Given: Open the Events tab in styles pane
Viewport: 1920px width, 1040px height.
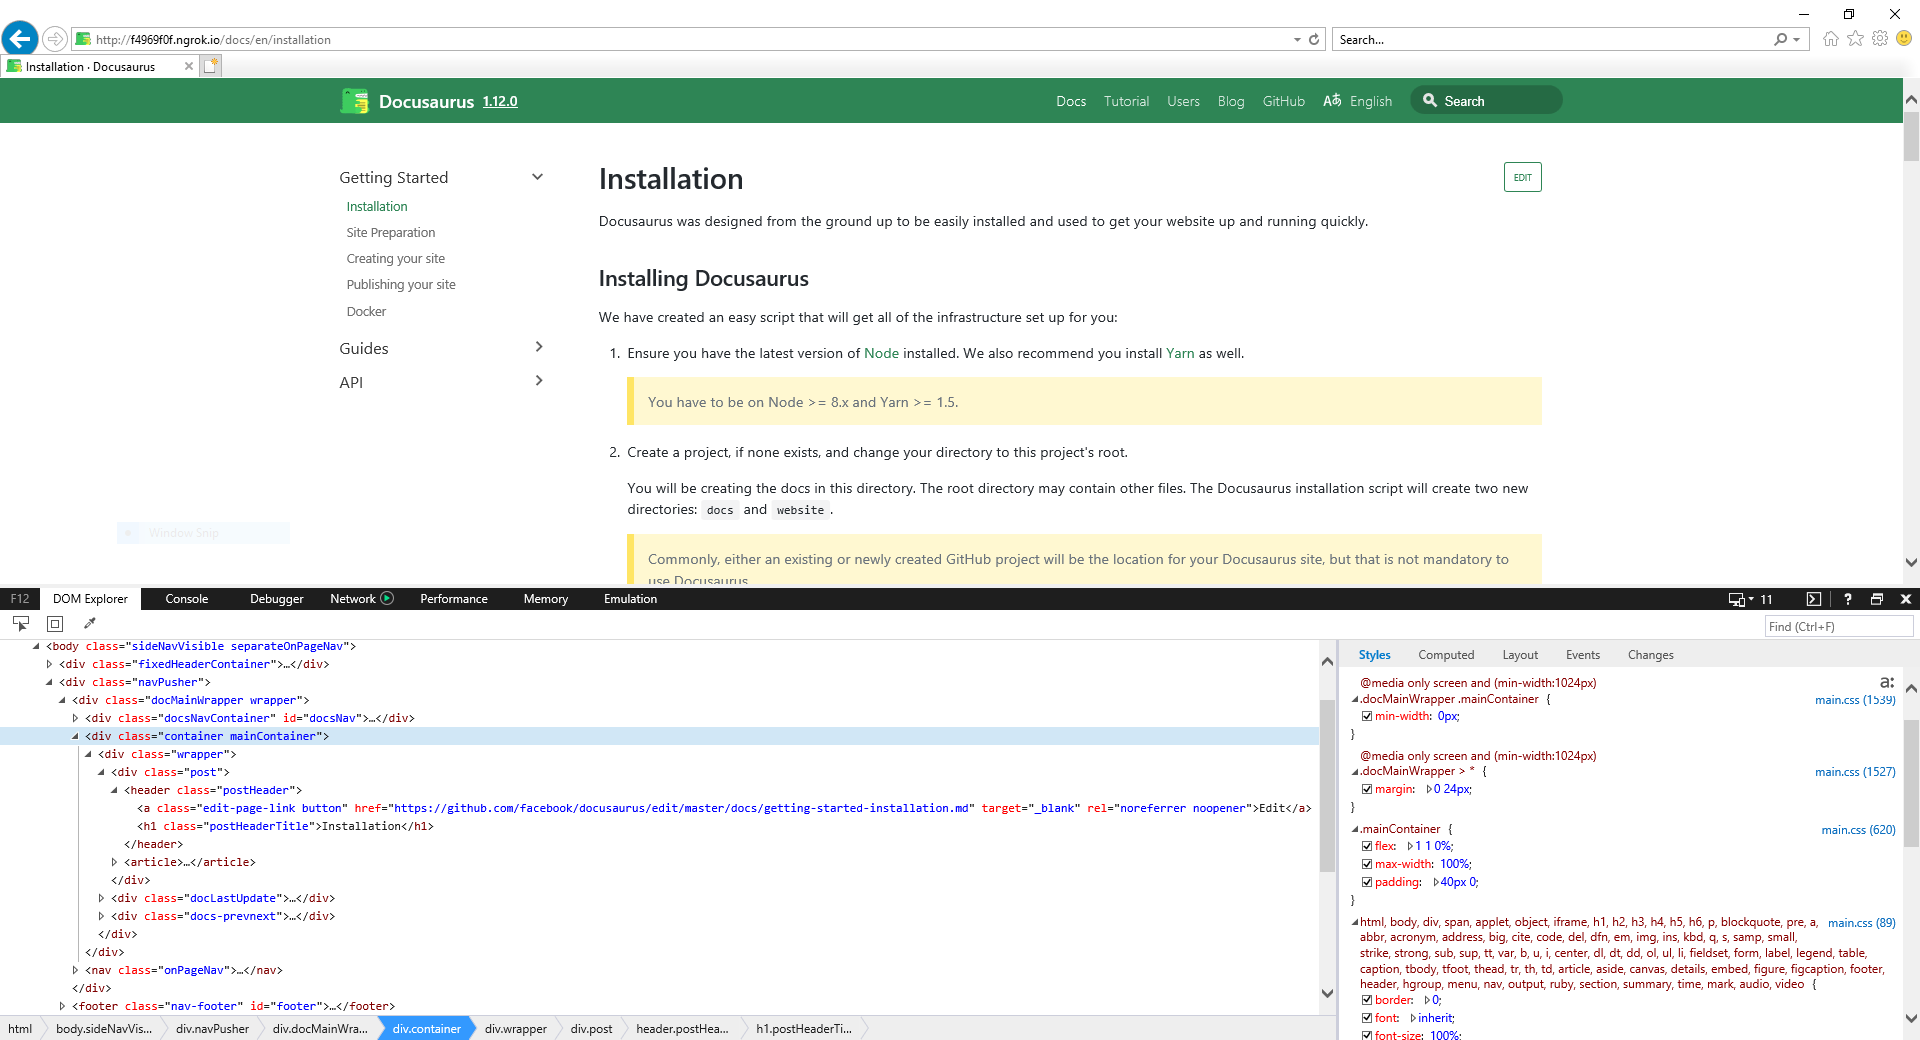Looking at the screenshot, I should click(1582, 655).
